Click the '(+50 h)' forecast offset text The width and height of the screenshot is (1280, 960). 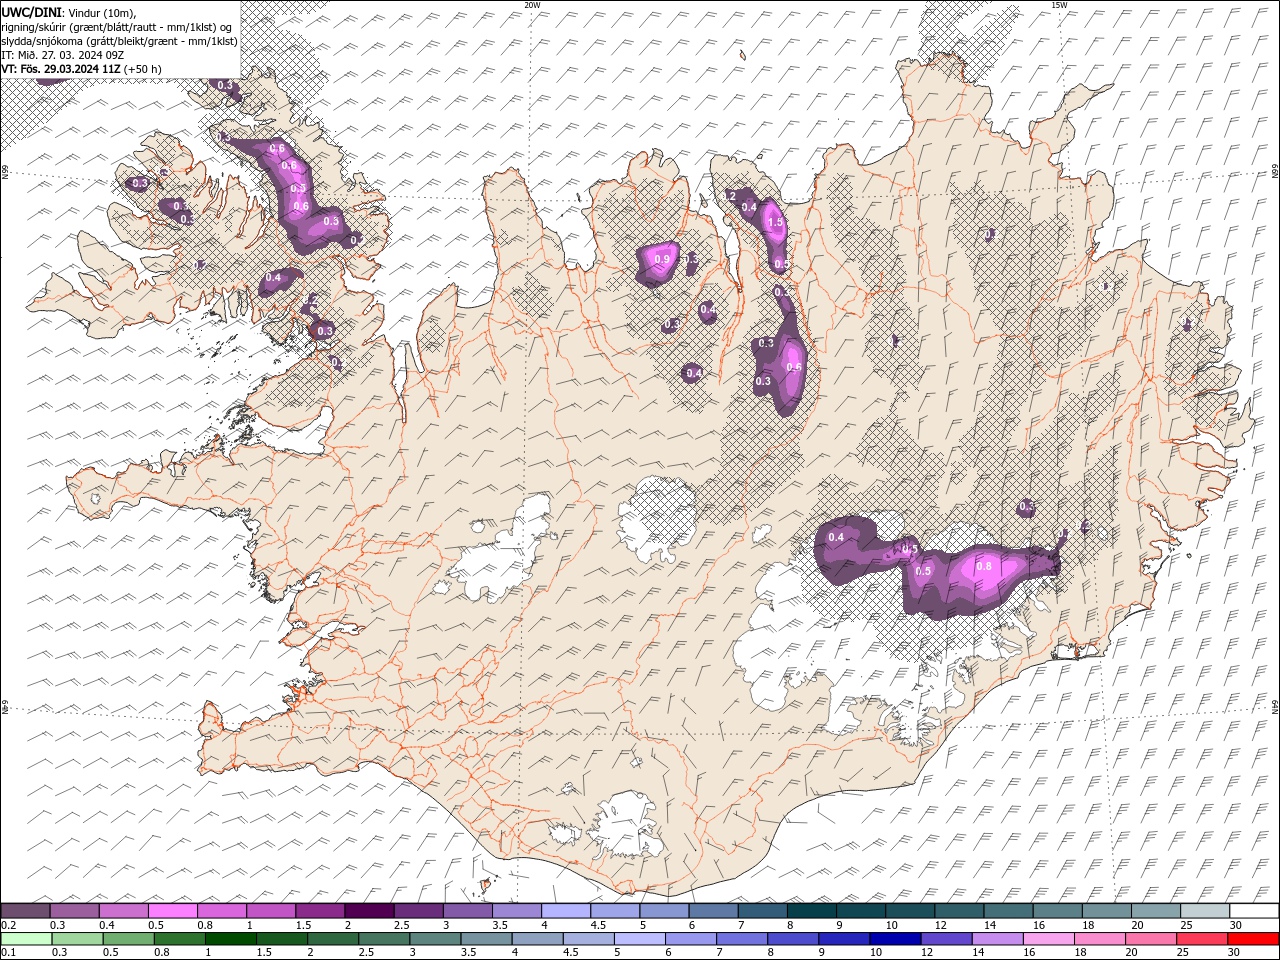(142, 69)
